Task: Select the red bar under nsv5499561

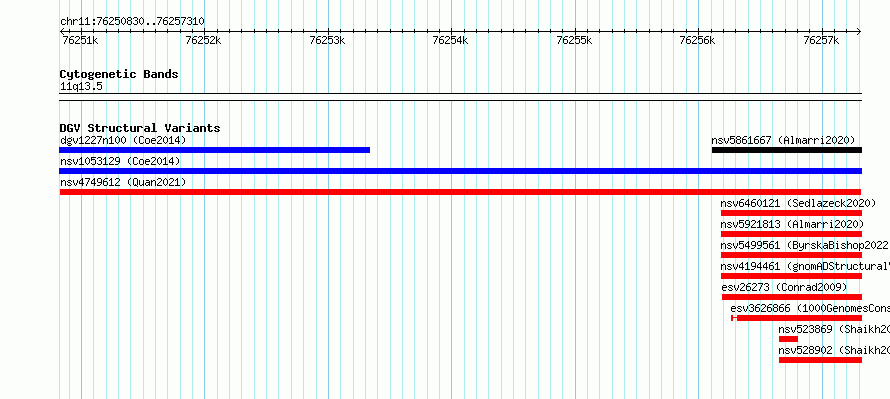Action: (x=791, y=255)
